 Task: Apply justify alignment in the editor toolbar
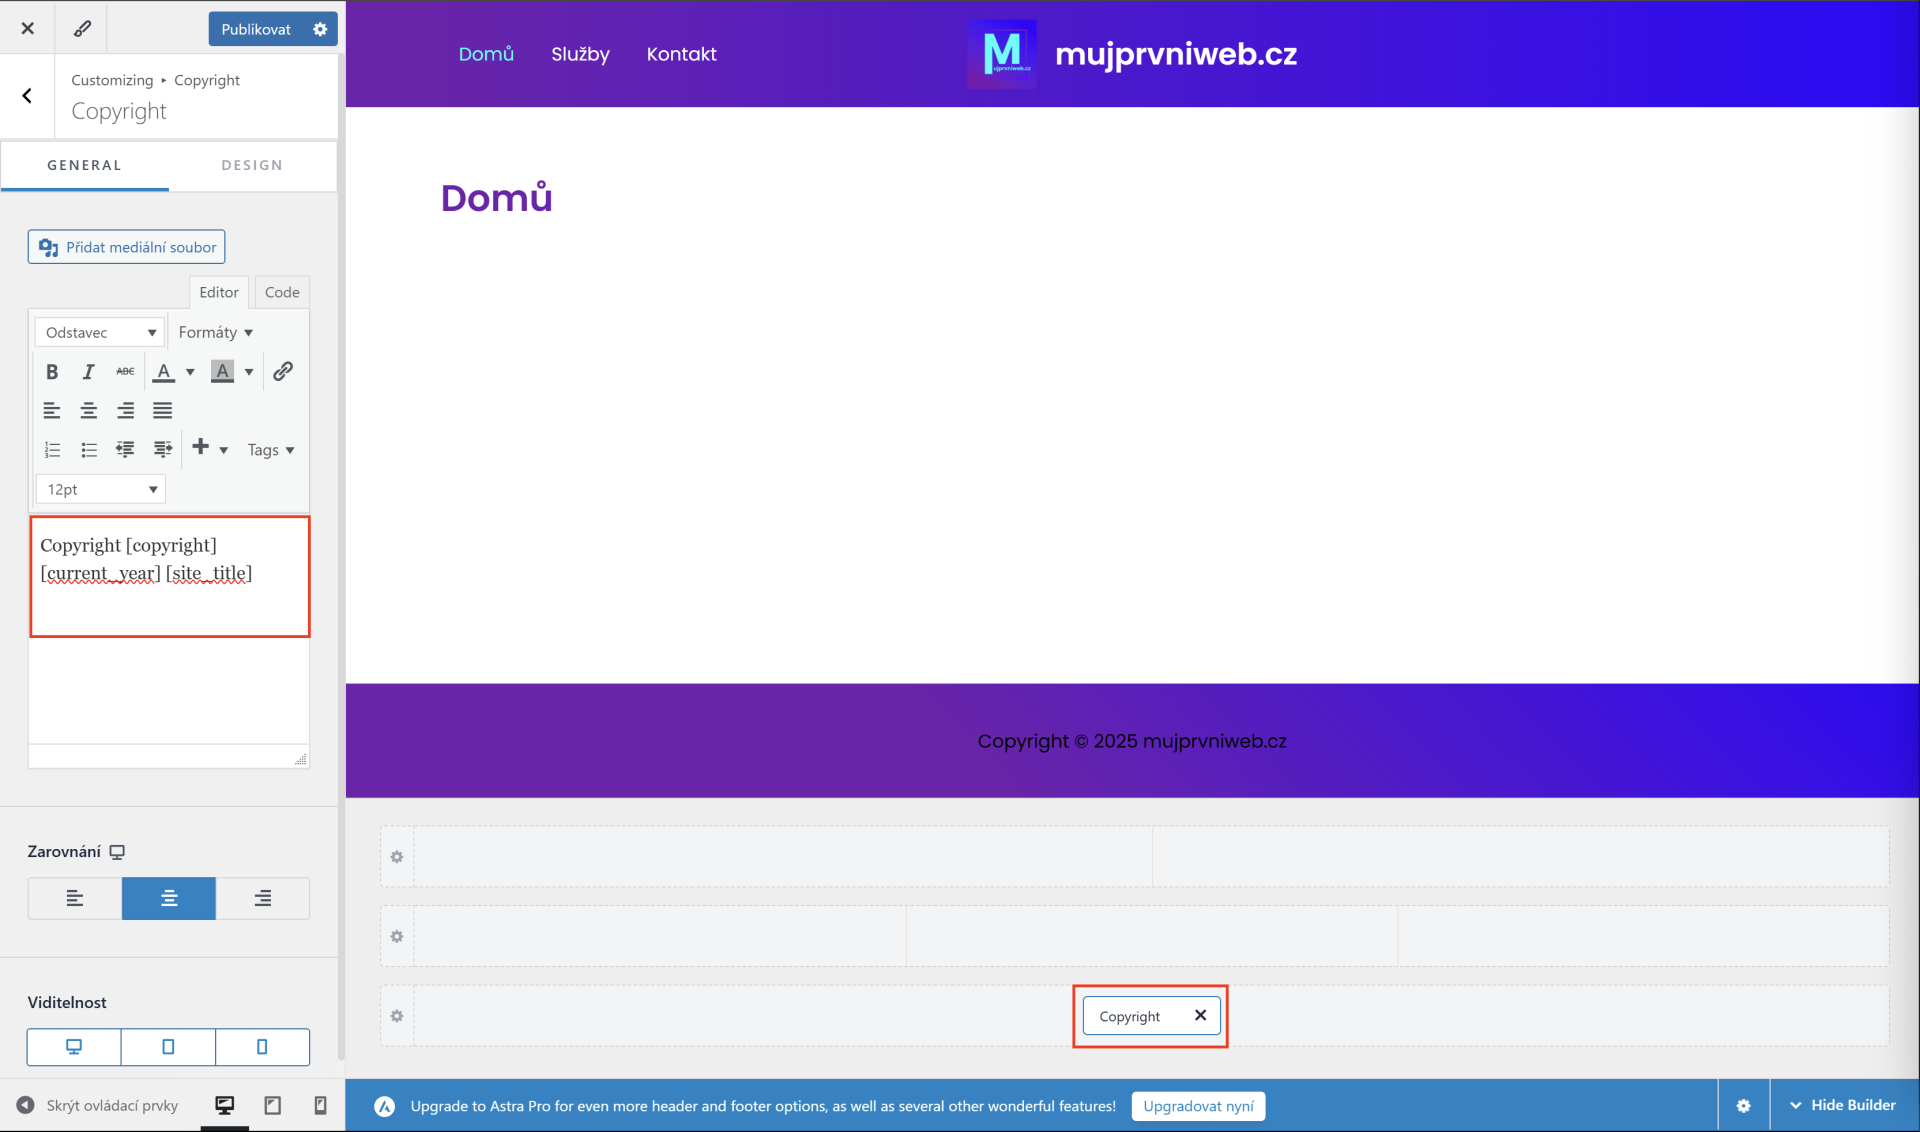[162, 410]
